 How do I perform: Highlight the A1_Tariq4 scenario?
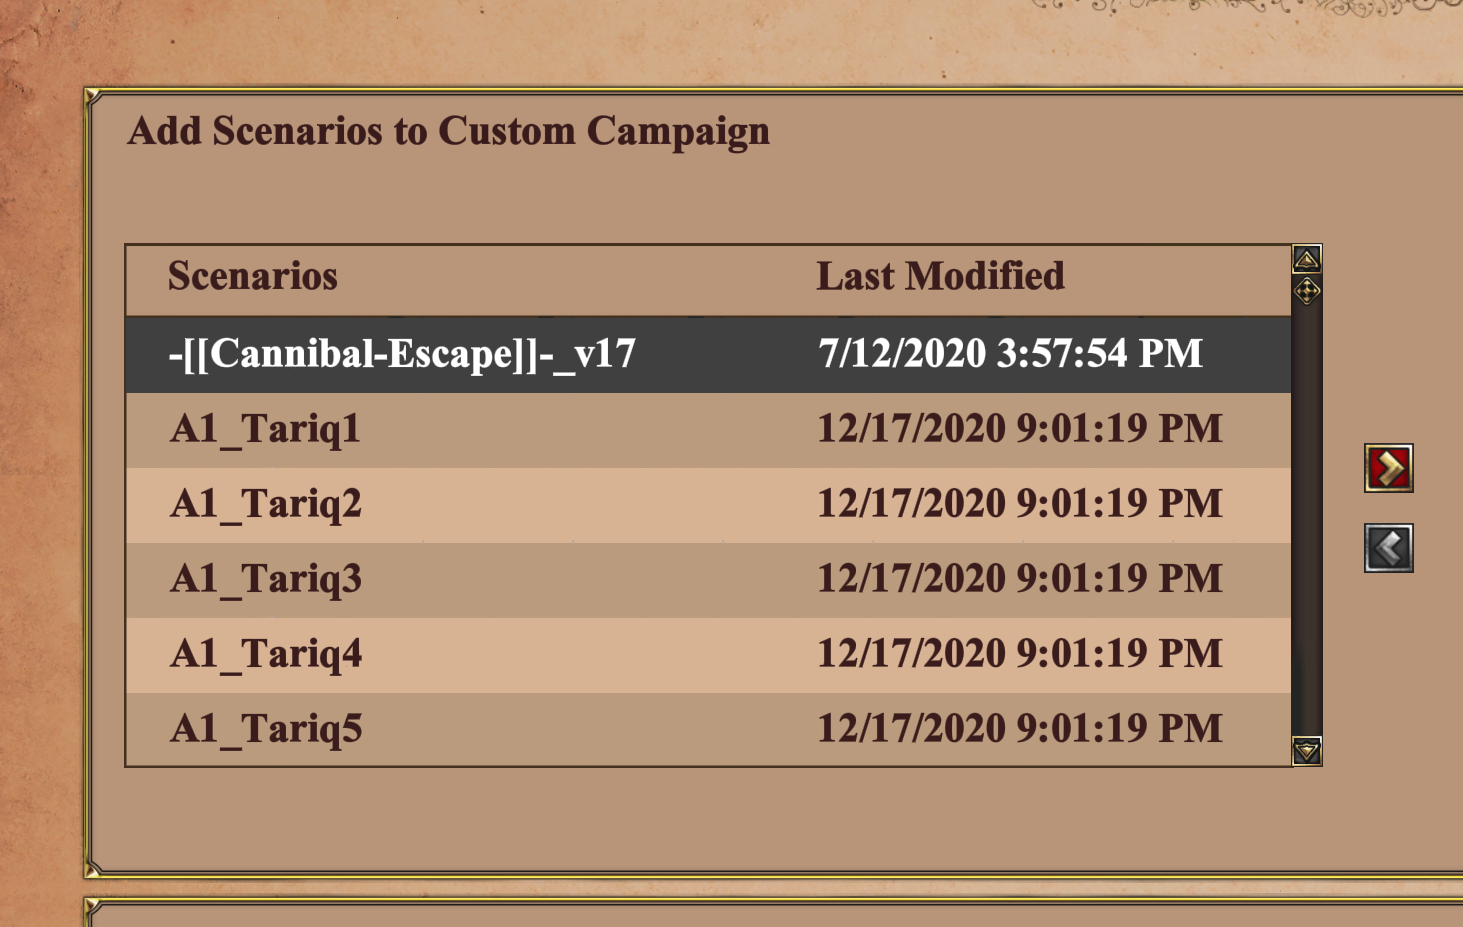[x=265, y=654]
